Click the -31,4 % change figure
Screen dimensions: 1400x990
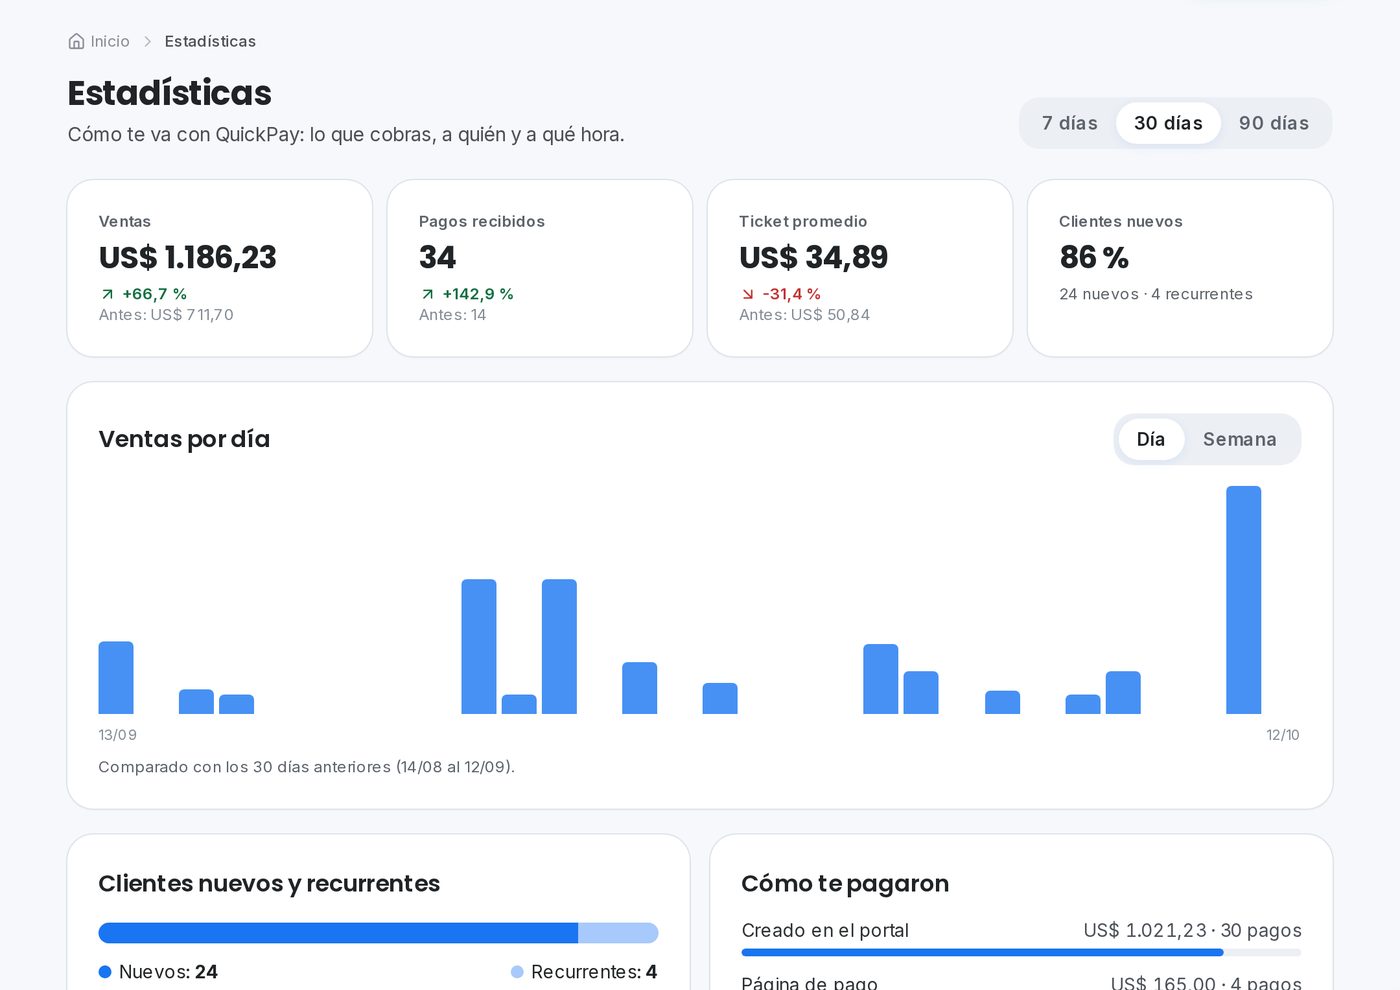coord(792,294)
